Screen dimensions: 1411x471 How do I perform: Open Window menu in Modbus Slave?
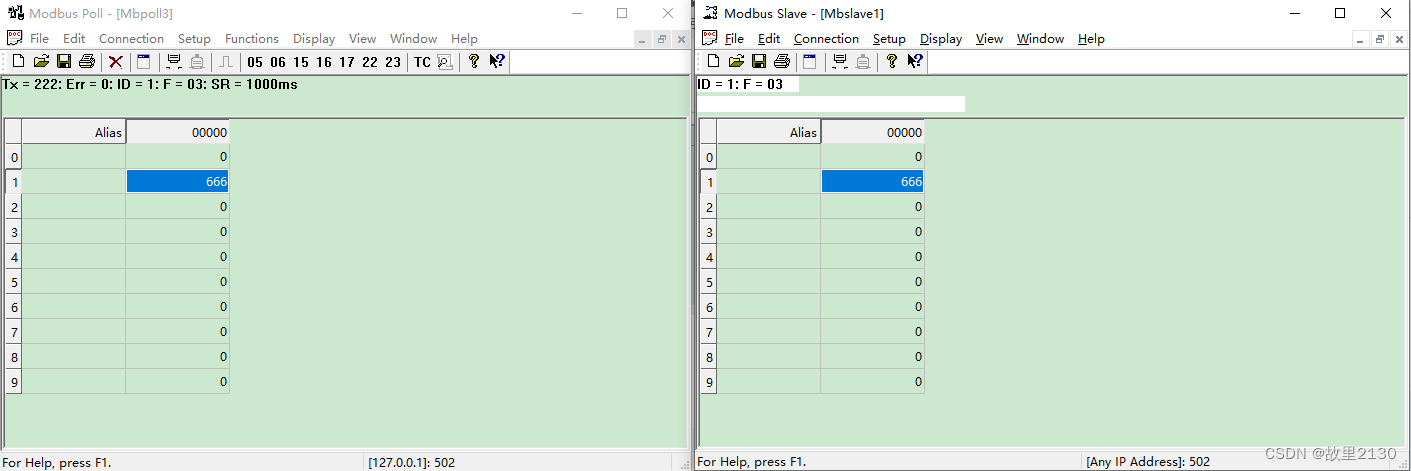[1040, 39]
